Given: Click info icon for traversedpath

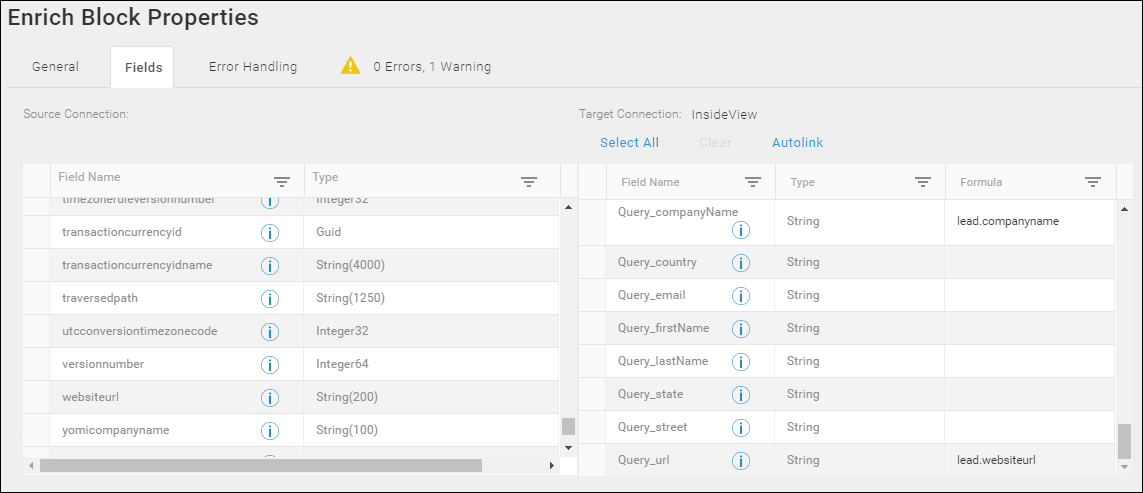Looking at the screenshot, I should point(270,298).
